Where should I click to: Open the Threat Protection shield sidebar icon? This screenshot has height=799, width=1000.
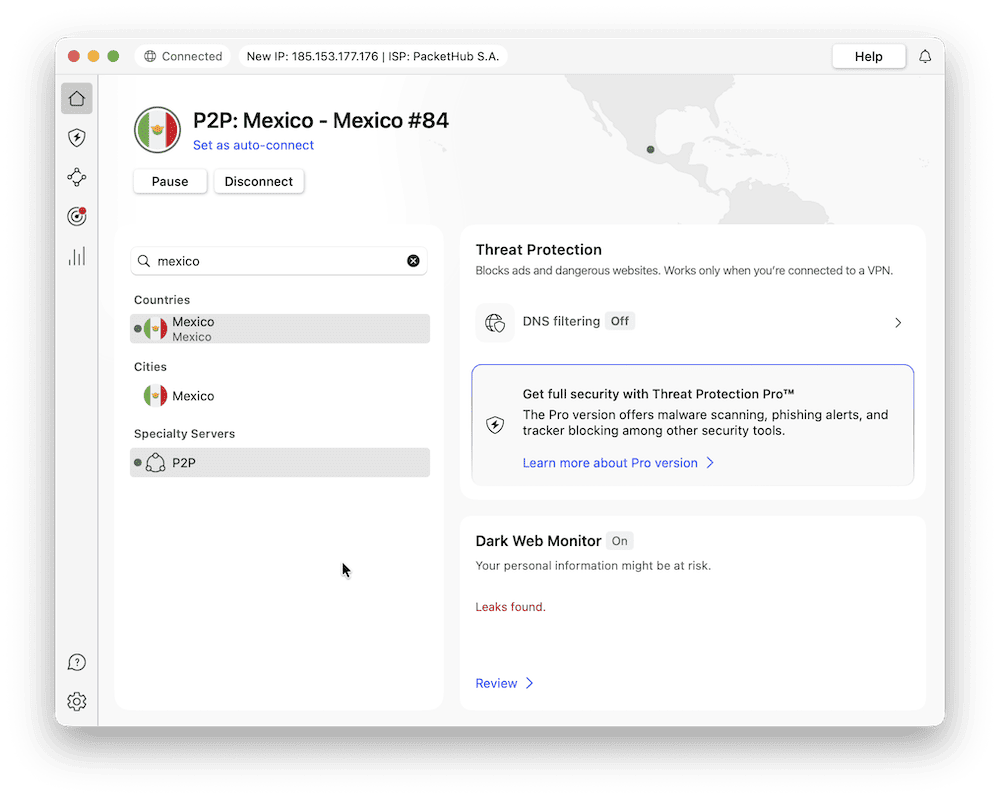(77, 138)
